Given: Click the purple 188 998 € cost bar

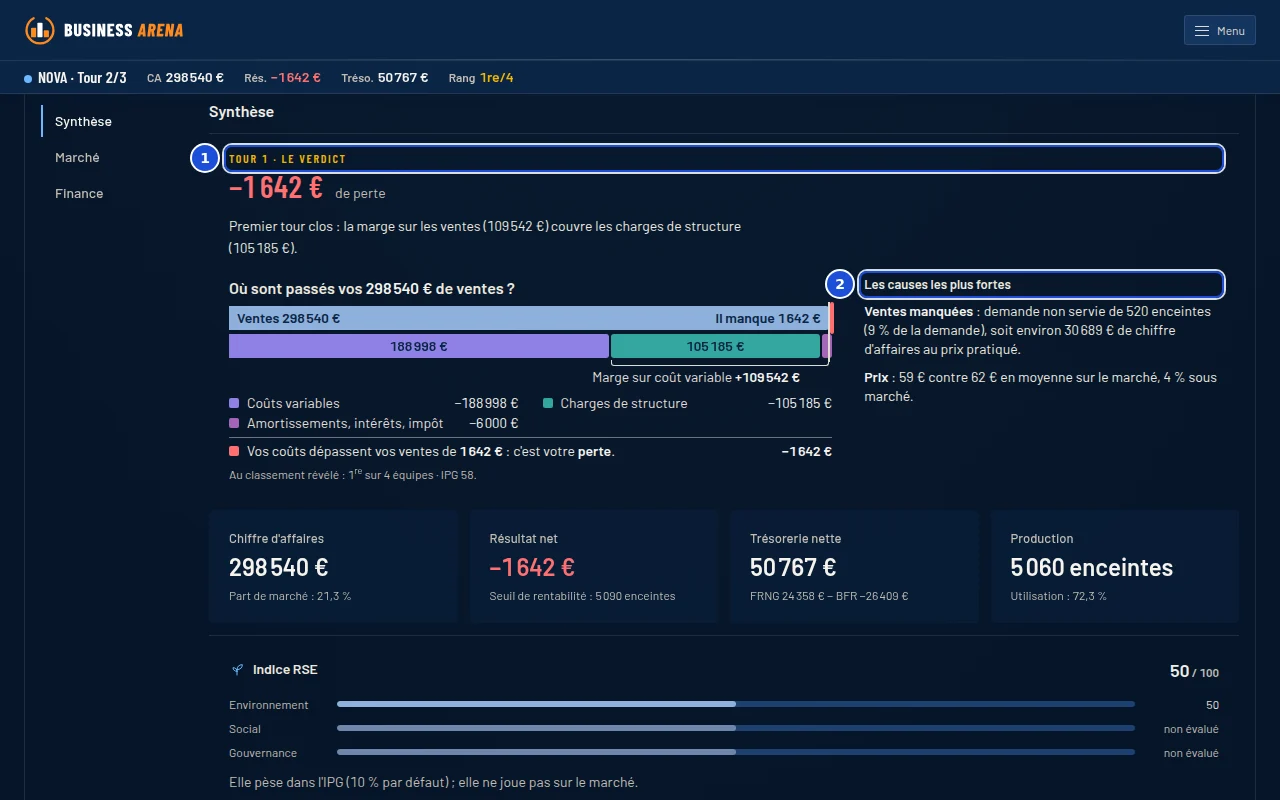Looking at the screenshot, I should (419, 347).
